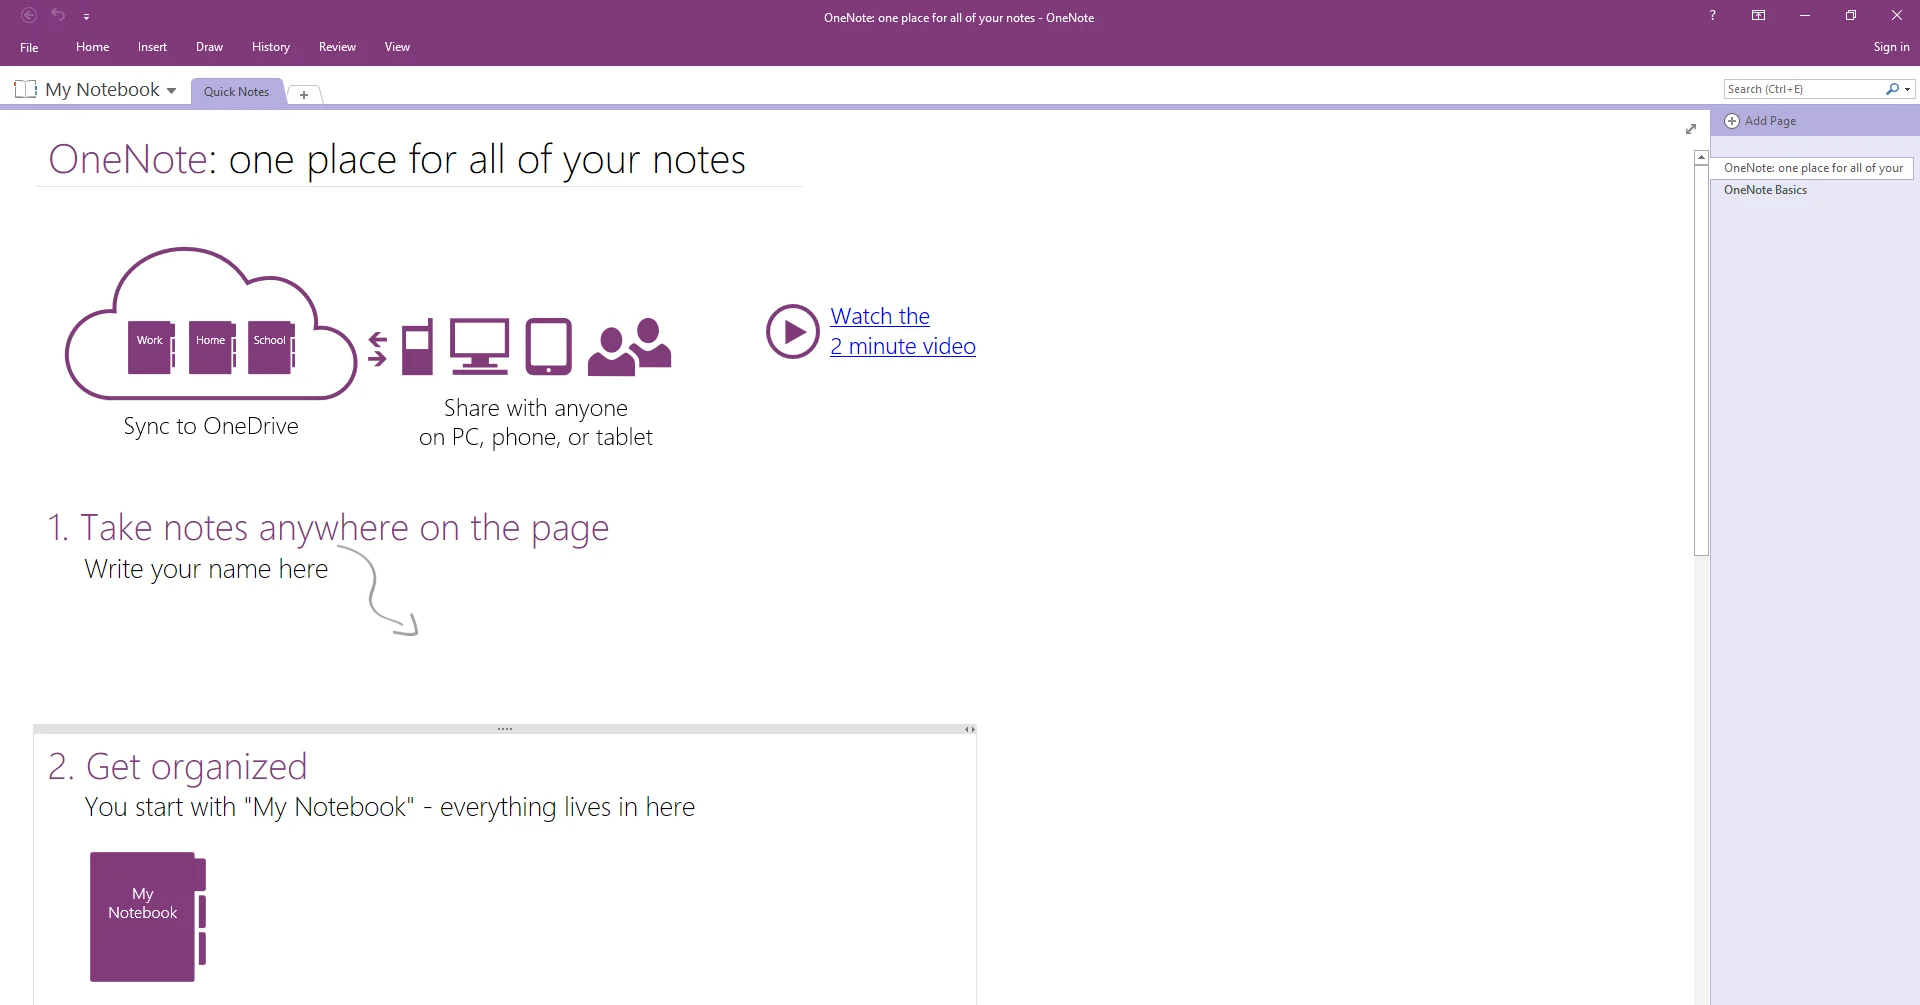Click 'Share with anyone' caption text
The image size is (1920, 1005).
point(536,408)
